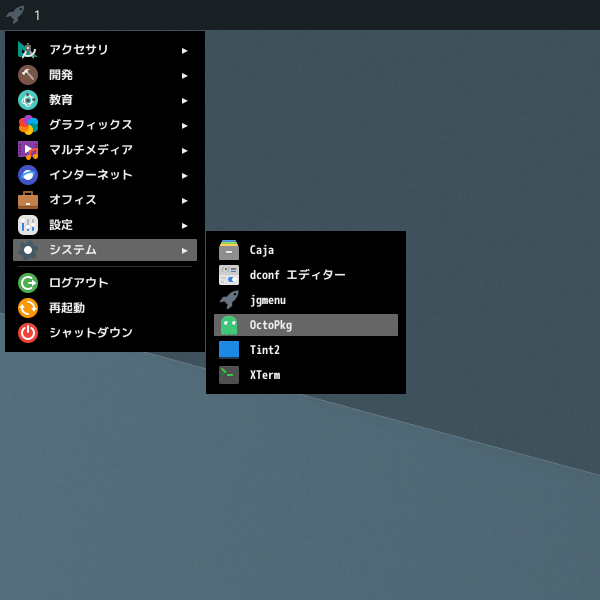The image size is (600, 600).
Task: Choose シャットダウン to power off
Action: [105, 333]
